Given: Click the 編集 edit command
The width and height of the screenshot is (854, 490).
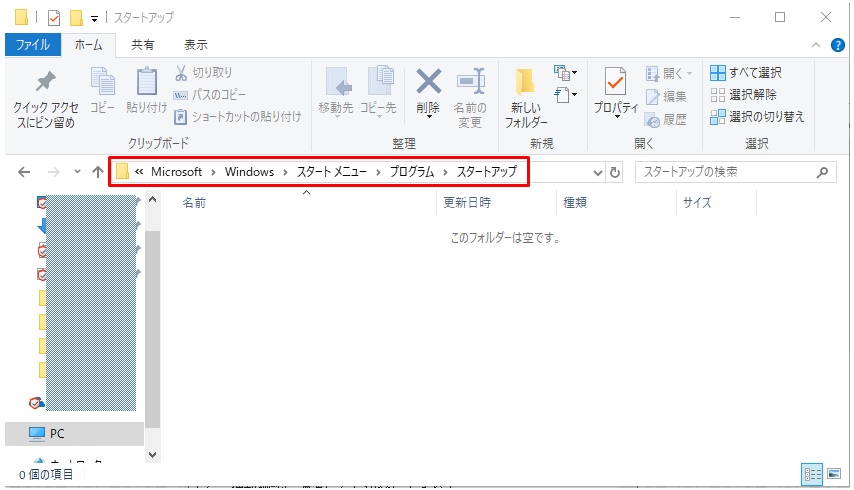Looking at the screenshot, I should (x=666, y=96).
